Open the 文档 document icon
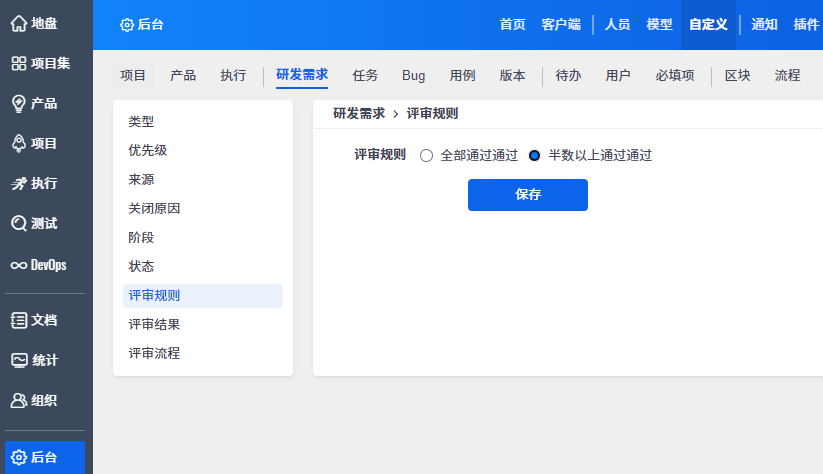 tap(18, 320)
